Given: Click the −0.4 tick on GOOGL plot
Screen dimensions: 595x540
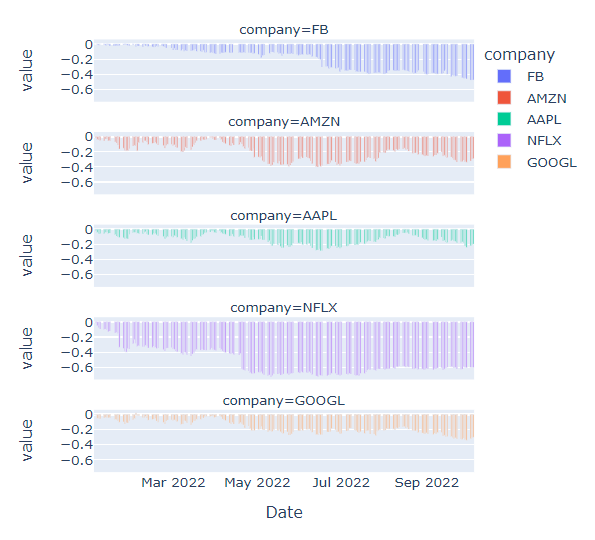Looking at the screenshot, I should tap(77, 444).
